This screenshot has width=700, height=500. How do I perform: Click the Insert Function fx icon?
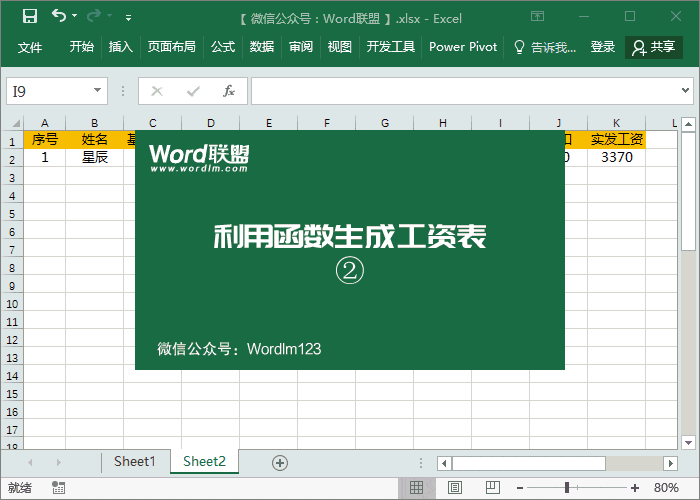(x=228, y=91)
